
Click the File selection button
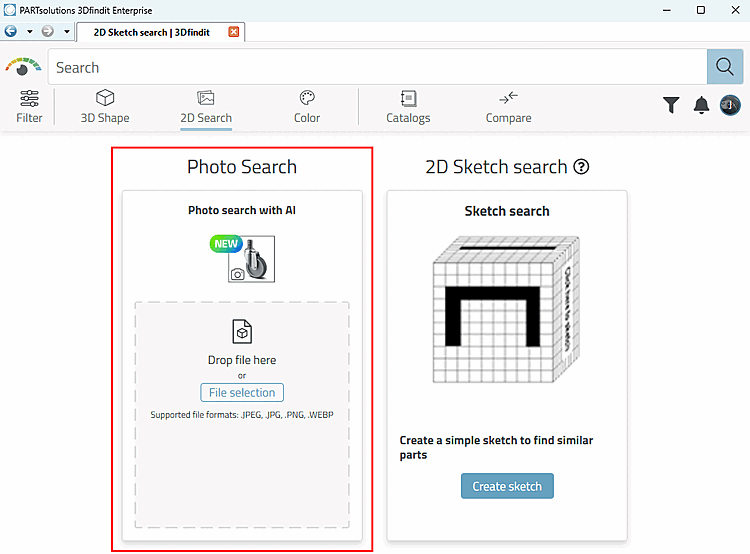242,393
